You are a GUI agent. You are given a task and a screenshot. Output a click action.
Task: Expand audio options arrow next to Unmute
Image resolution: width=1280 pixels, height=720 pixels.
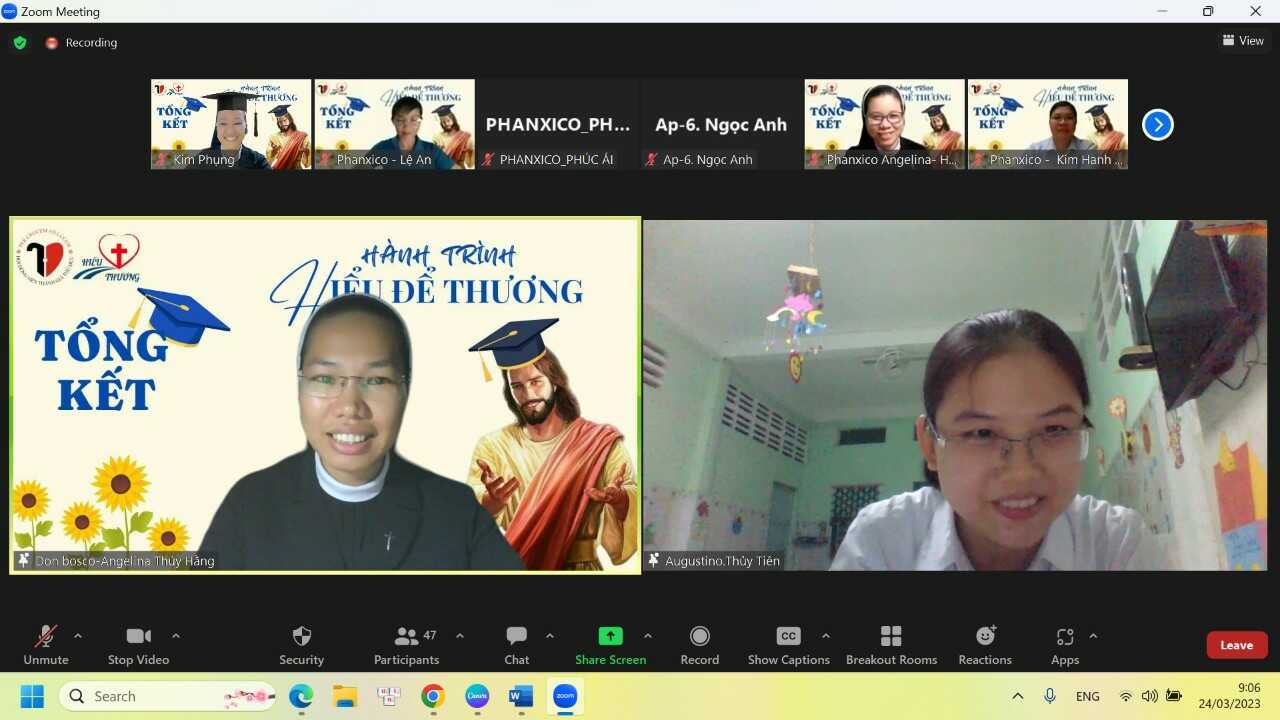pos(78,636)
